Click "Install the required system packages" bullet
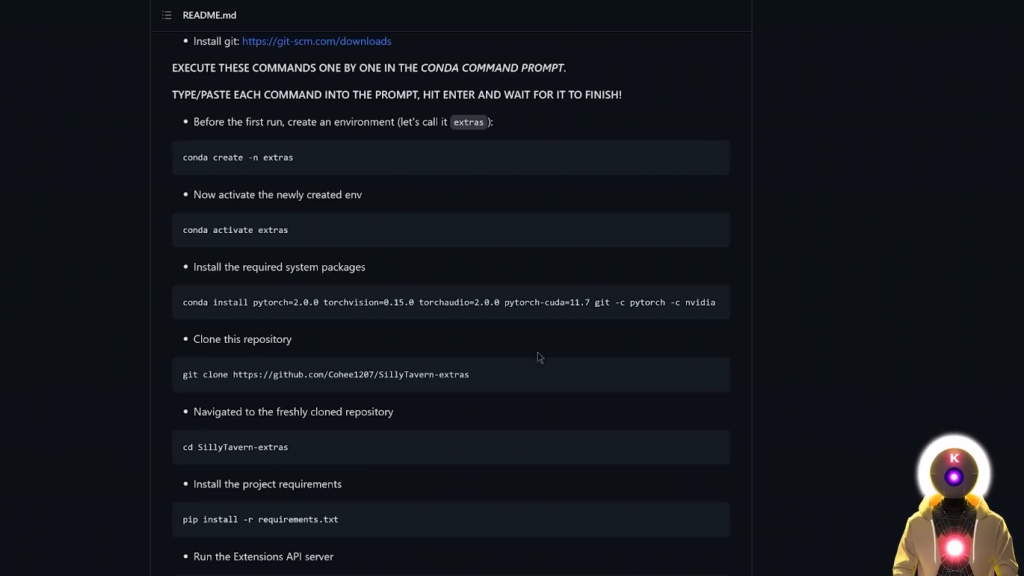This screenshot has width=1024, height=576. [x=279, y=267]
